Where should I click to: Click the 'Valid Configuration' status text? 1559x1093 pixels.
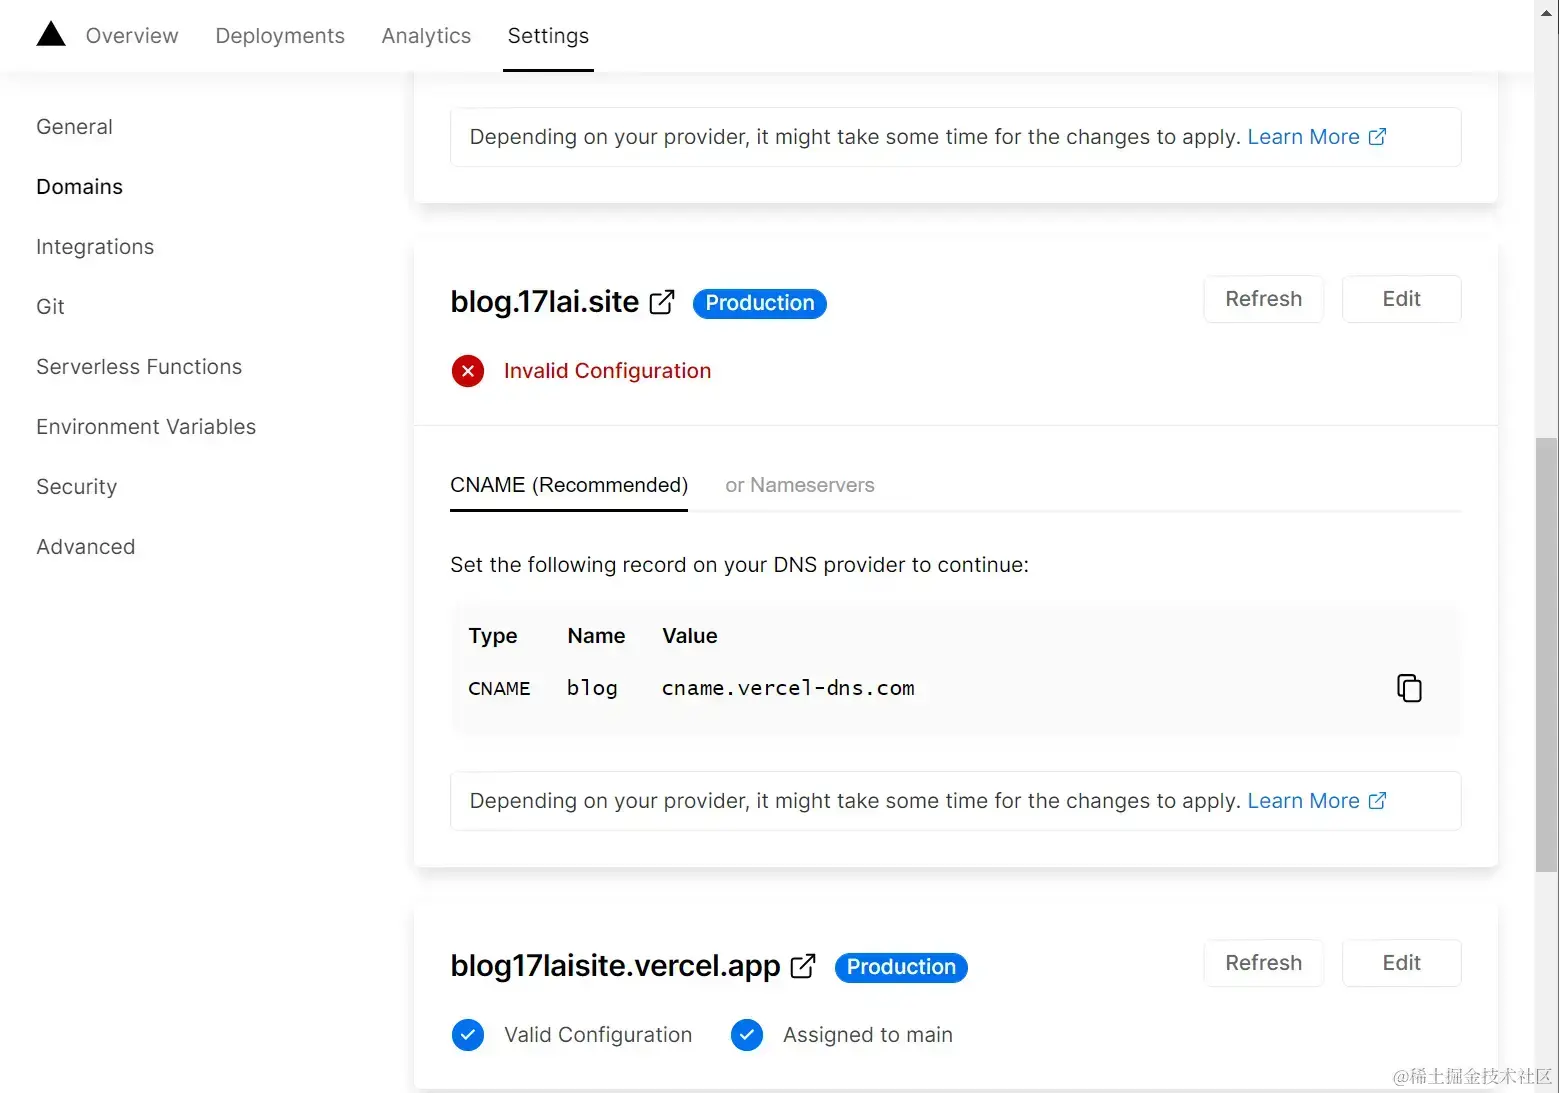pos(598,1035)
